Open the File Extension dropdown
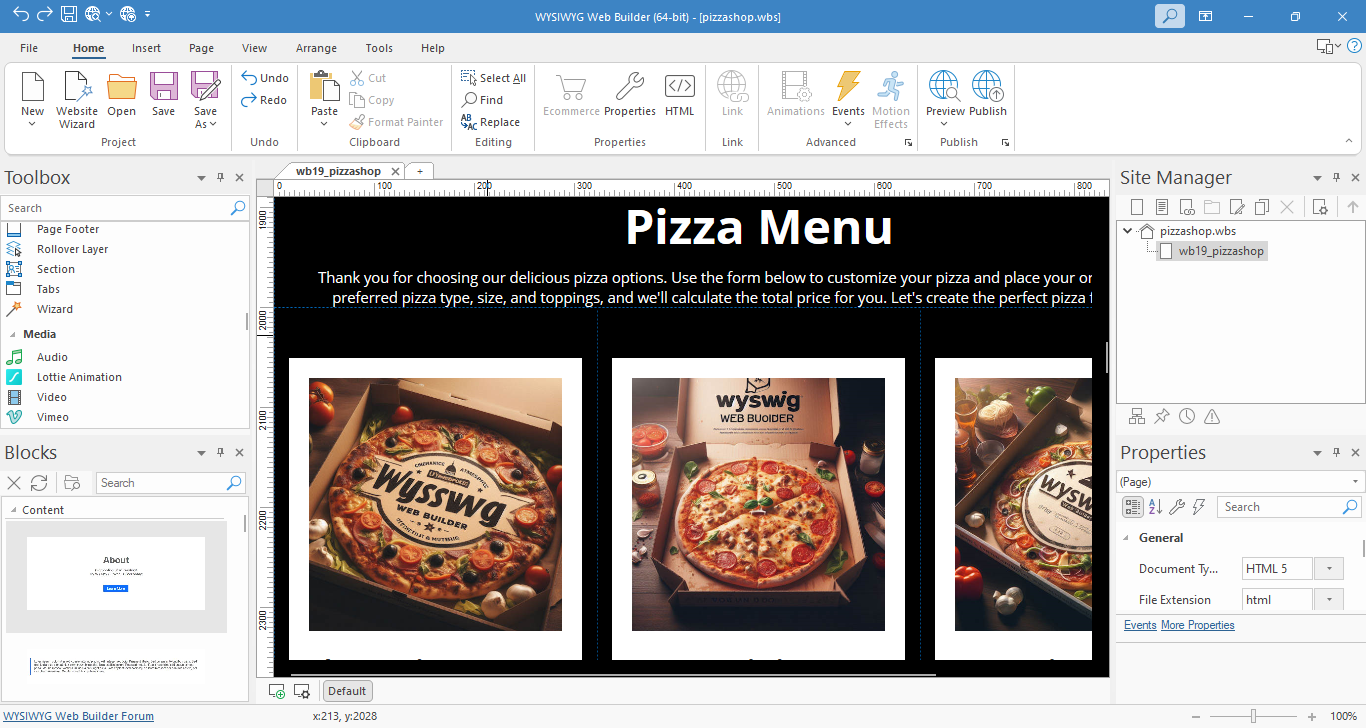The width and height of the screenshot is (1366, 728). pyautogui.click(x=1328, y=600)
